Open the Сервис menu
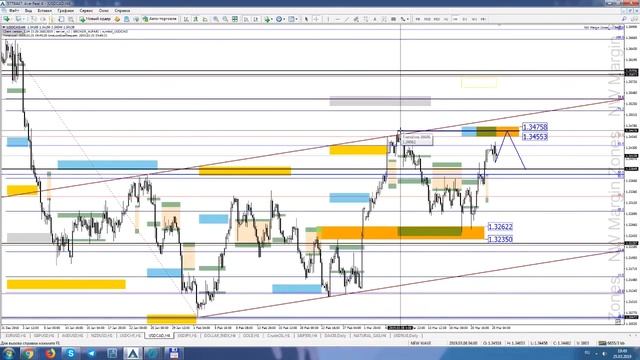The height and width of the screenshot is (360, 640). [x=86, y=11]
